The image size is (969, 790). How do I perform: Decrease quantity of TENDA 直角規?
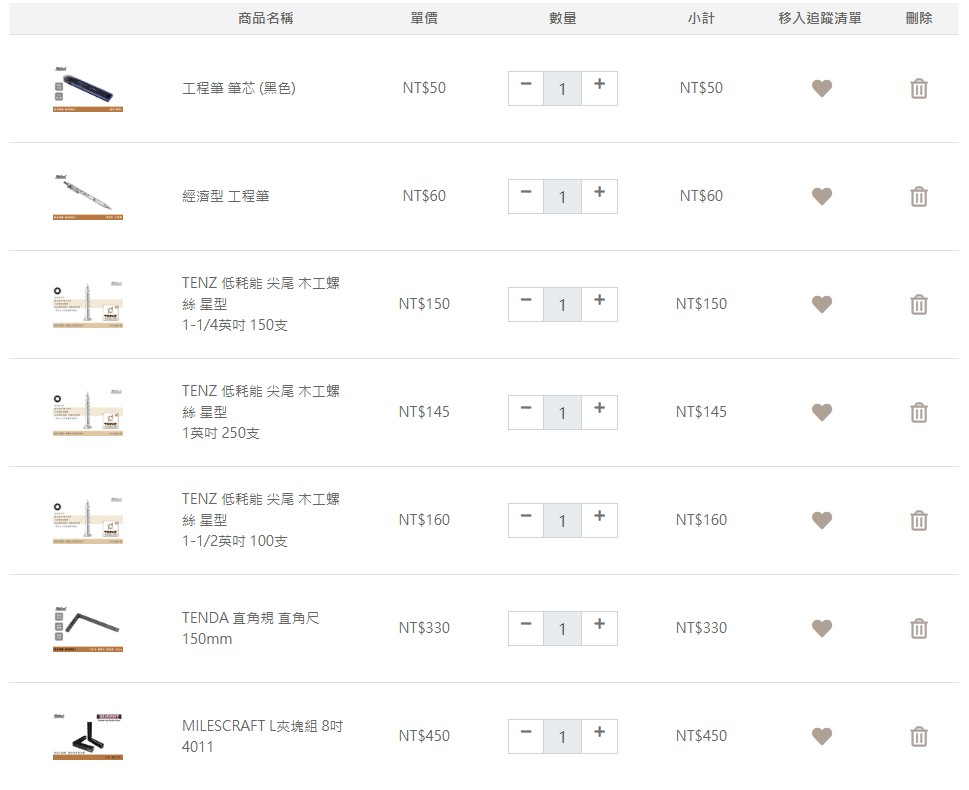pyautogui.click(x=526, y=626)
